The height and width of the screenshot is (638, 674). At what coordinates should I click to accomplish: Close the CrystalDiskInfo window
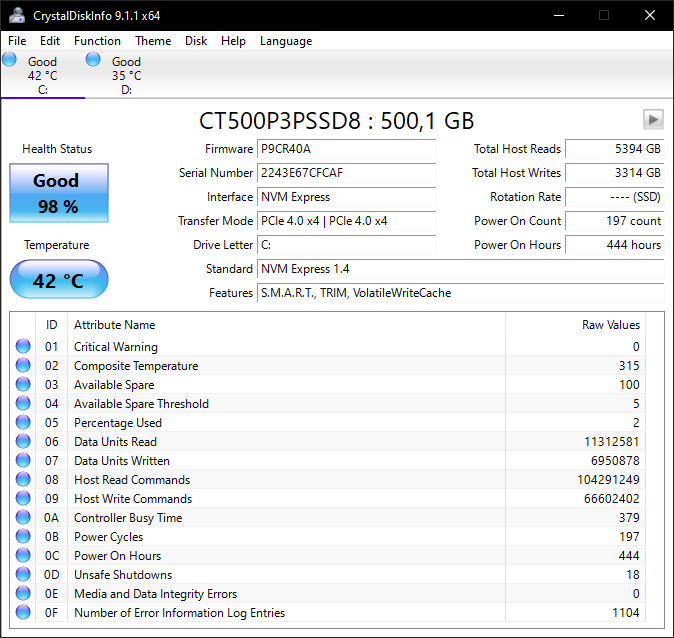tap(650, 15)
